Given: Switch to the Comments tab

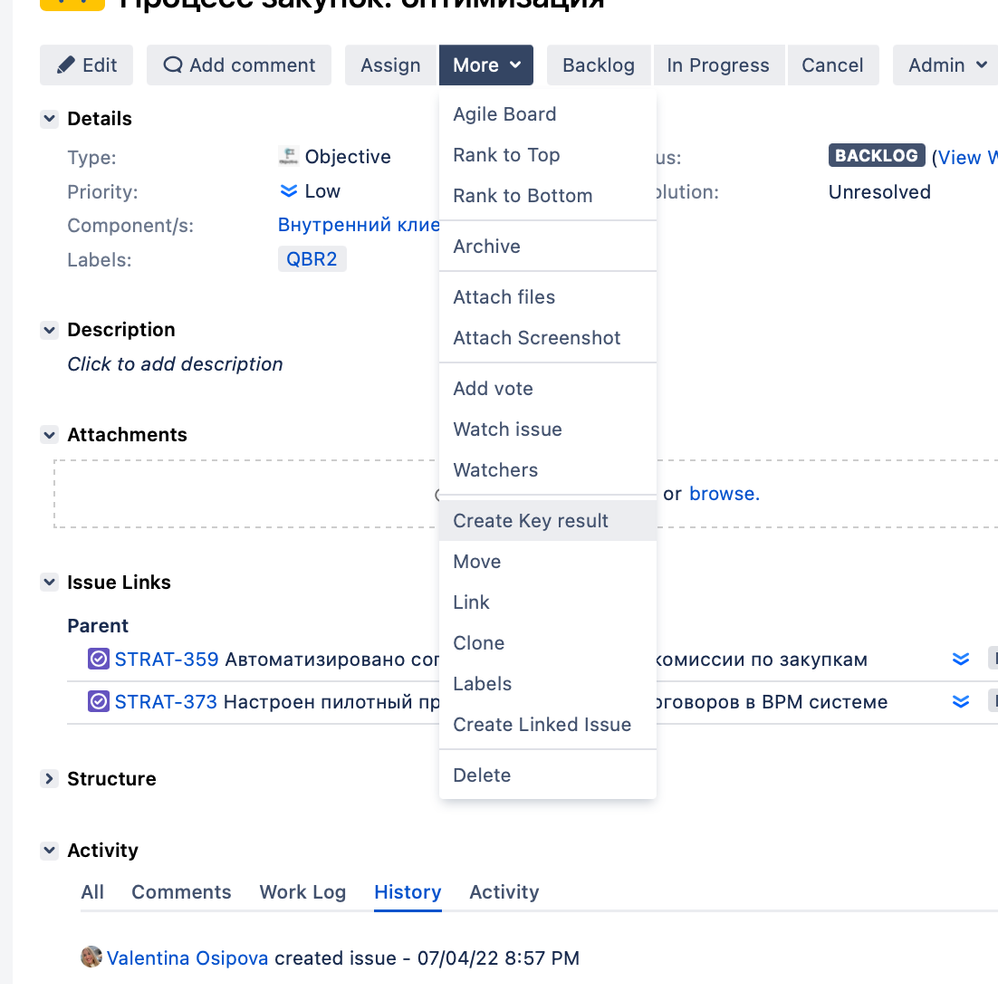Looking at the screenshot, I should click(181, 892).
